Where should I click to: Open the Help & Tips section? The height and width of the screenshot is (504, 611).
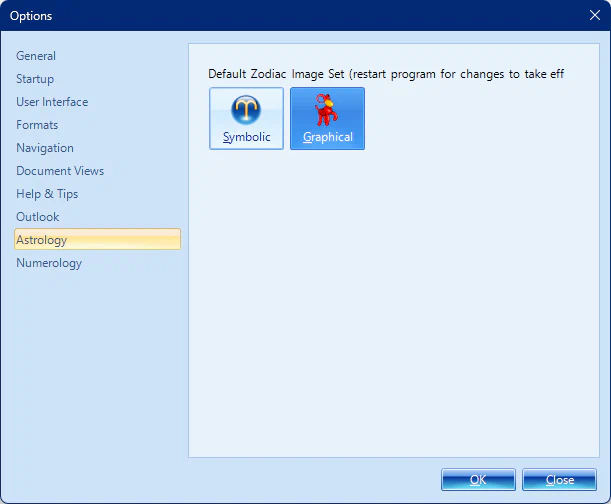click(47, 194)
